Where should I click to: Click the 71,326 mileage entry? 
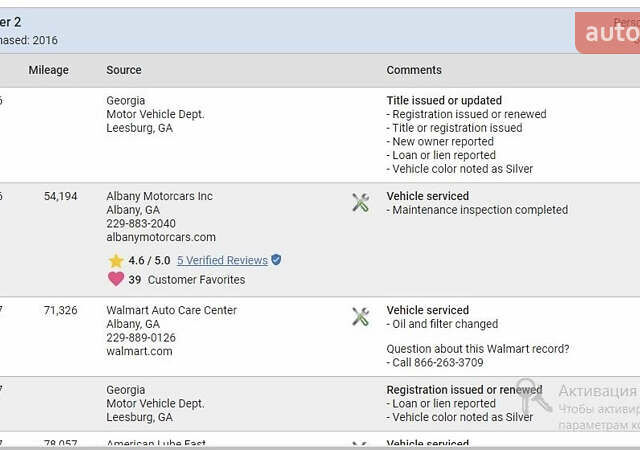coord(60,310)
